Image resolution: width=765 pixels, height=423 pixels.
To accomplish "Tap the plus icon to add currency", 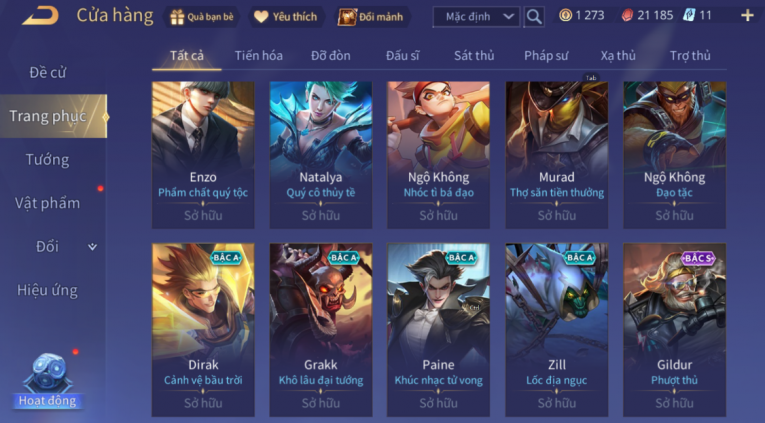I will click(747, 16).
